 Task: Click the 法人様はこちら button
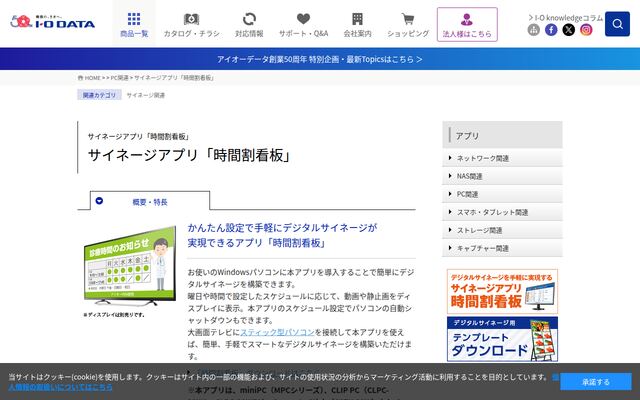[467, 24]
